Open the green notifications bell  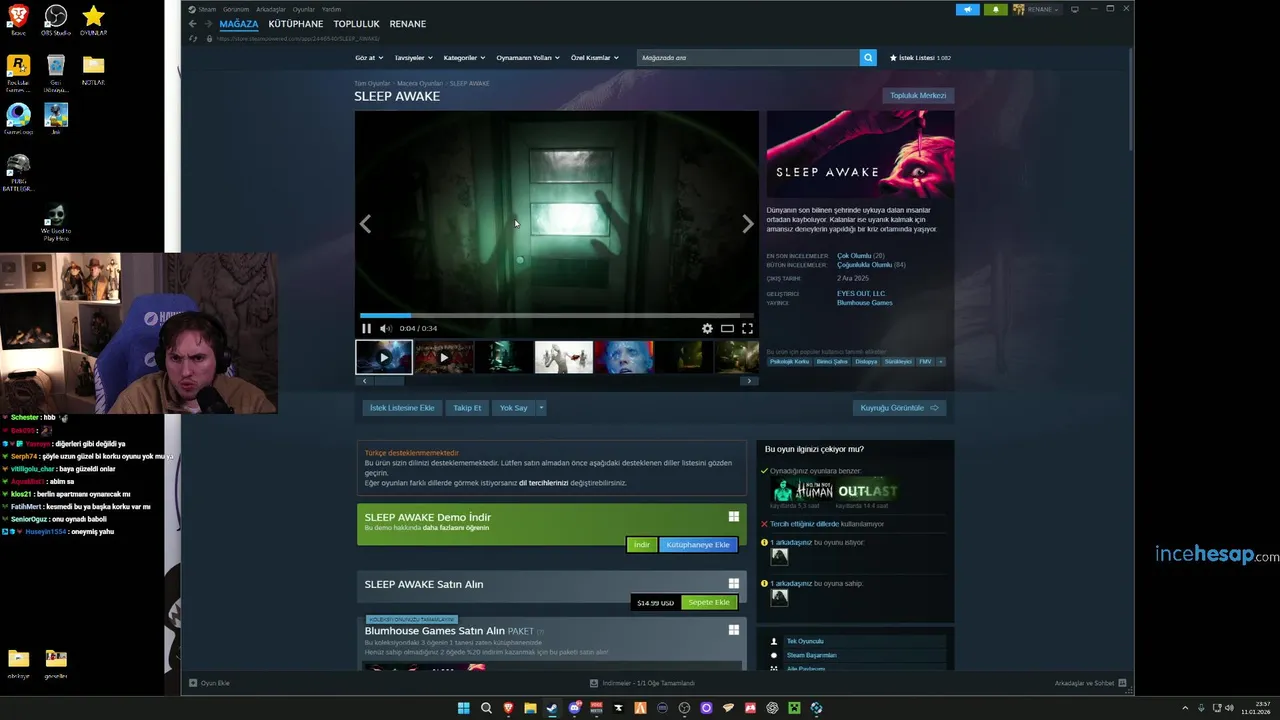(995, 9)
